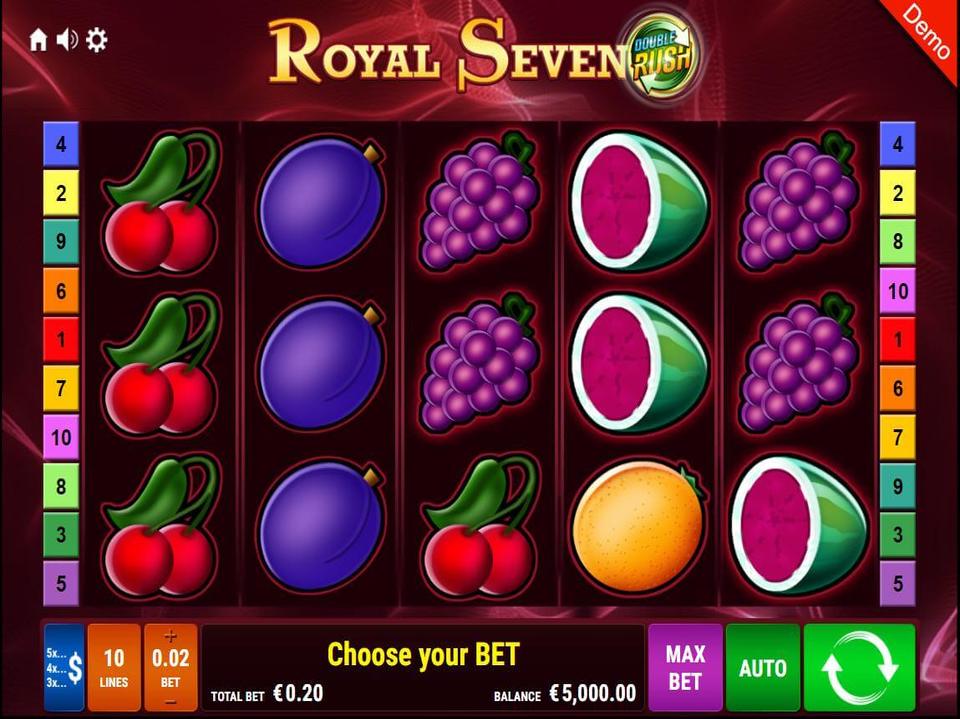Click left pink payline 10 marker
The image size is (960, 719).
tap(61, 437)
